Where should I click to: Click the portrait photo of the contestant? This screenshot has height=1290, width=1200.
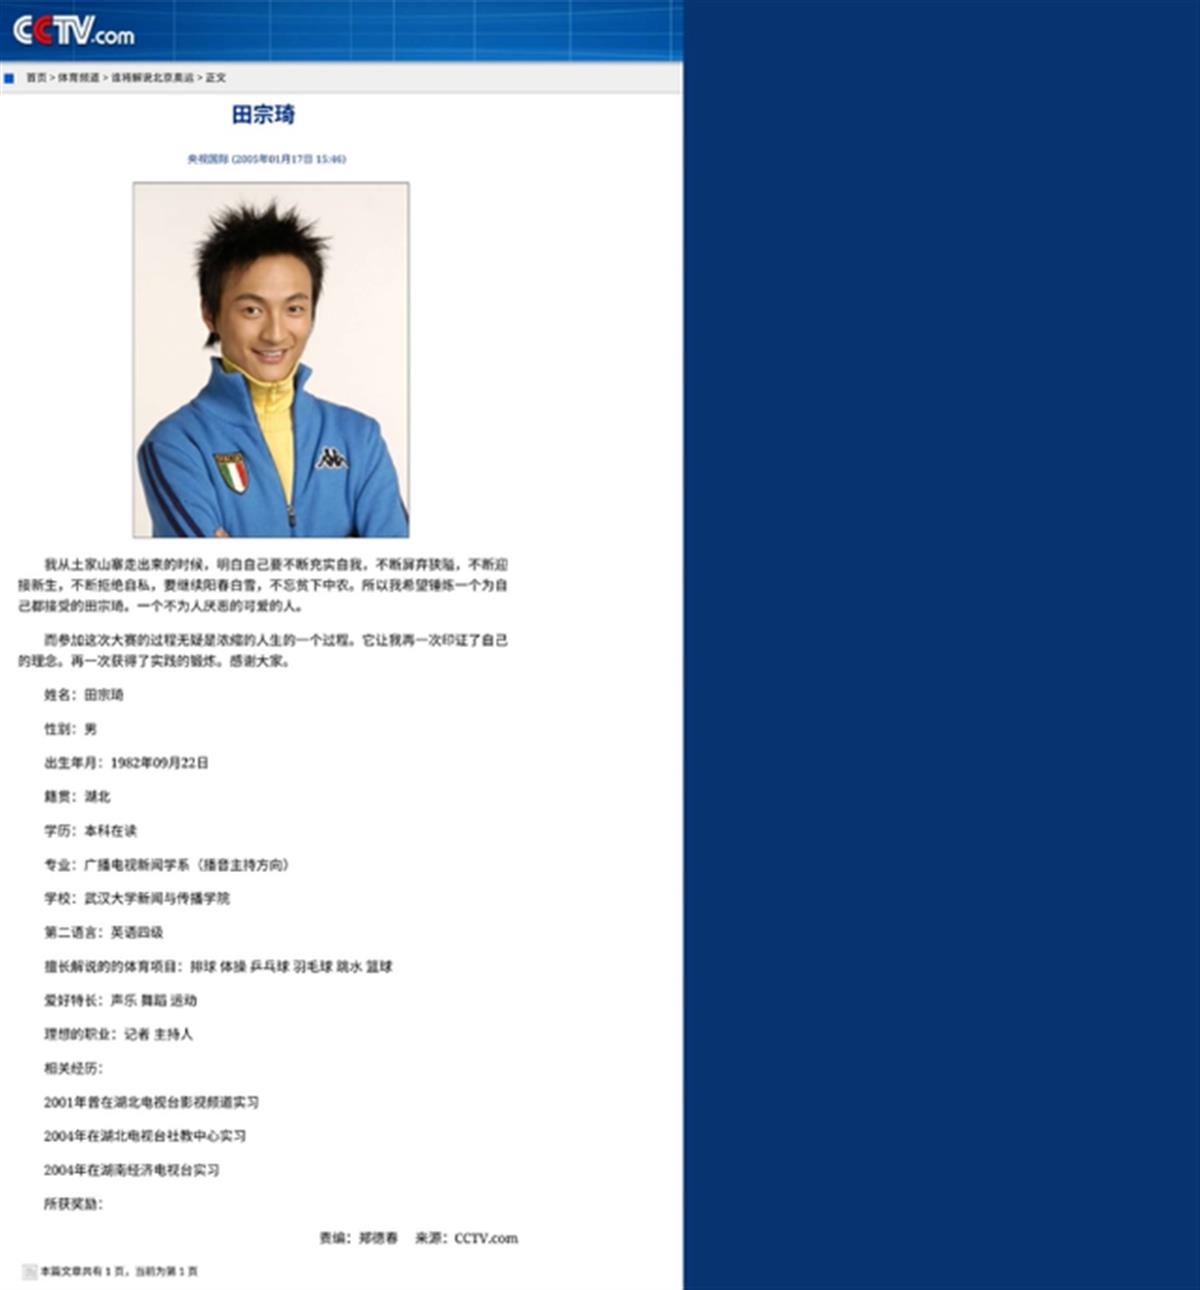[271, 360]
